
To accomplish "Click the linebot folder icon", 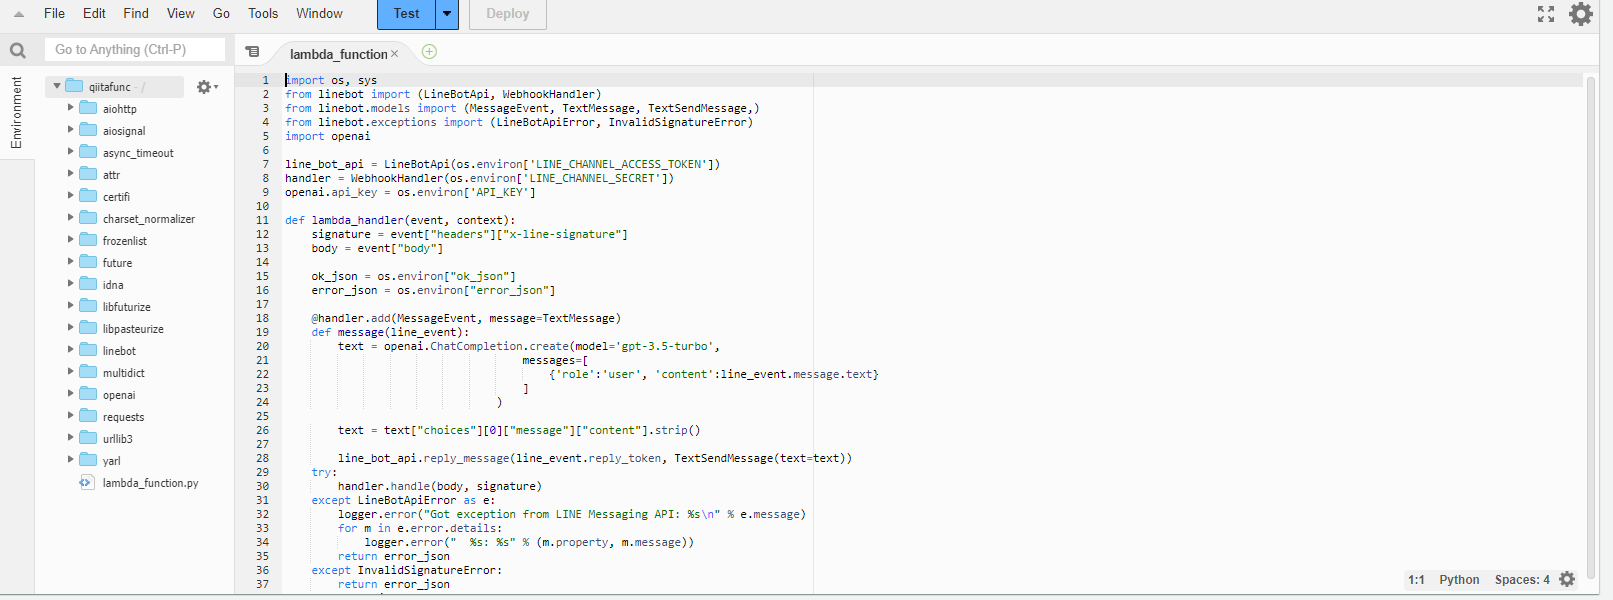I will [x=88, y=351].
